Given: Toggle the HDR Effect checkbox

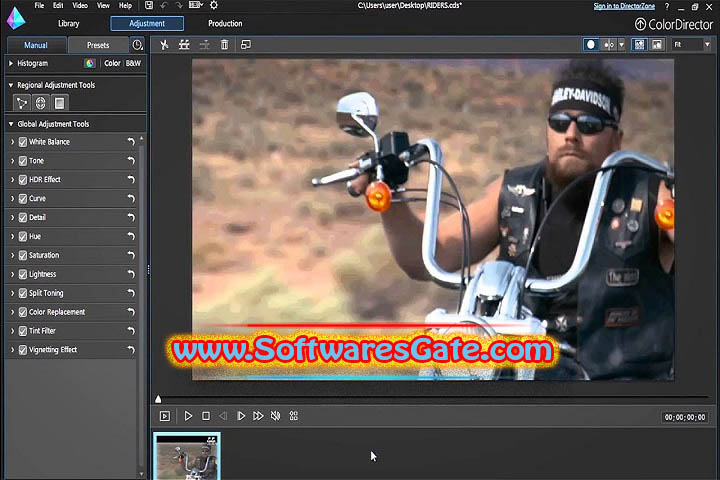Looking at the screenshot, I should [23, 180].
